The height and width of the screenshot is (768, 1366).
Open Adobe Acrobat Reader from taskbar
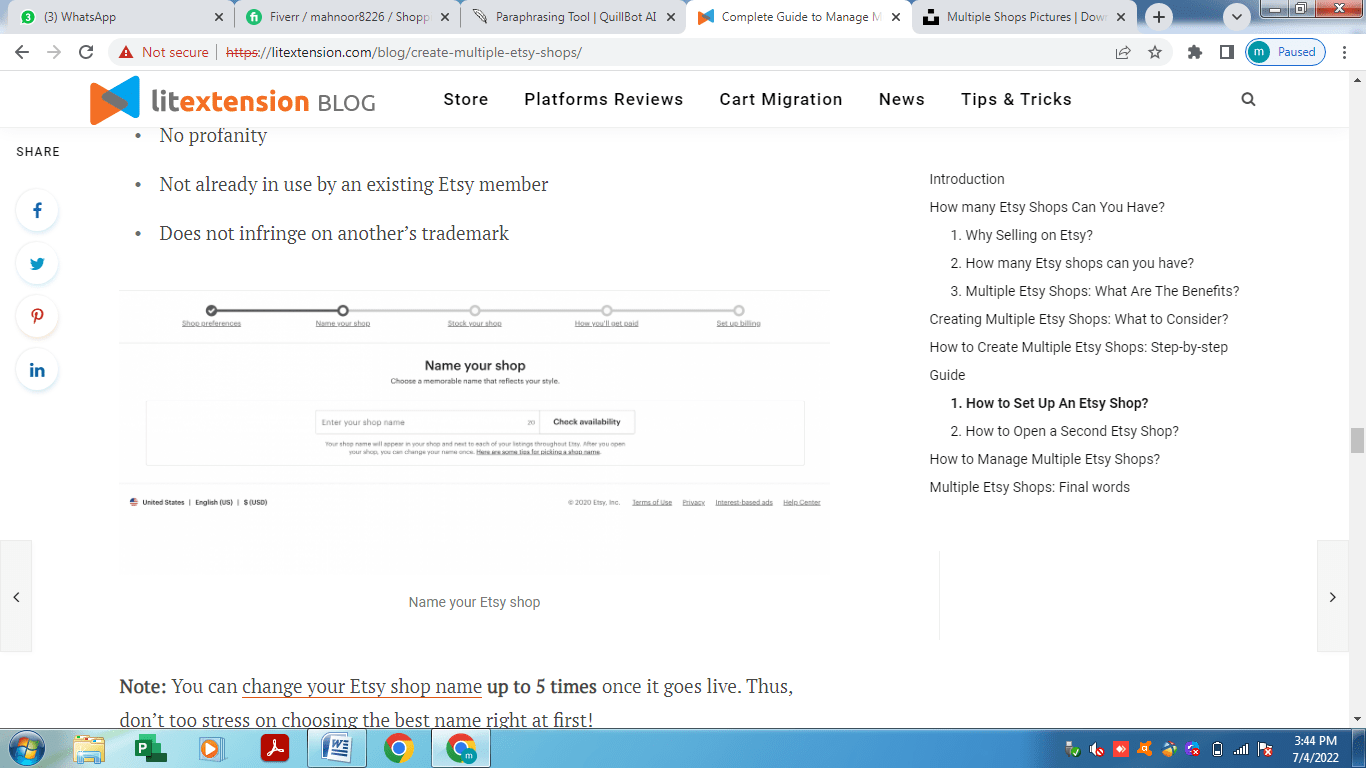(274, 748)
